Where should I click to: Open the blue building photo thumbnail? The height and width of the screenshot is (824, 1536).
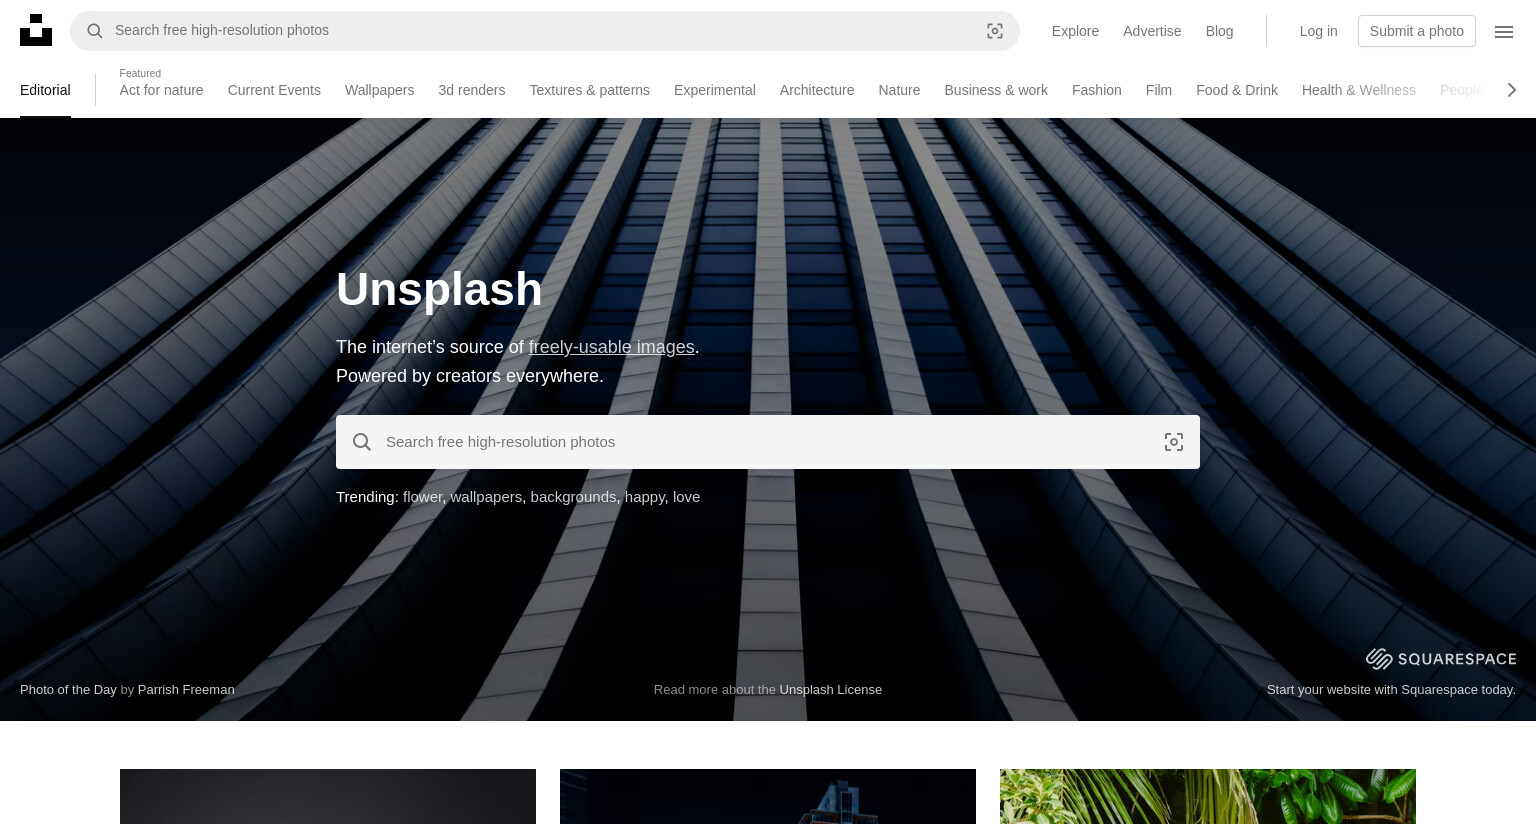[768, 796]
